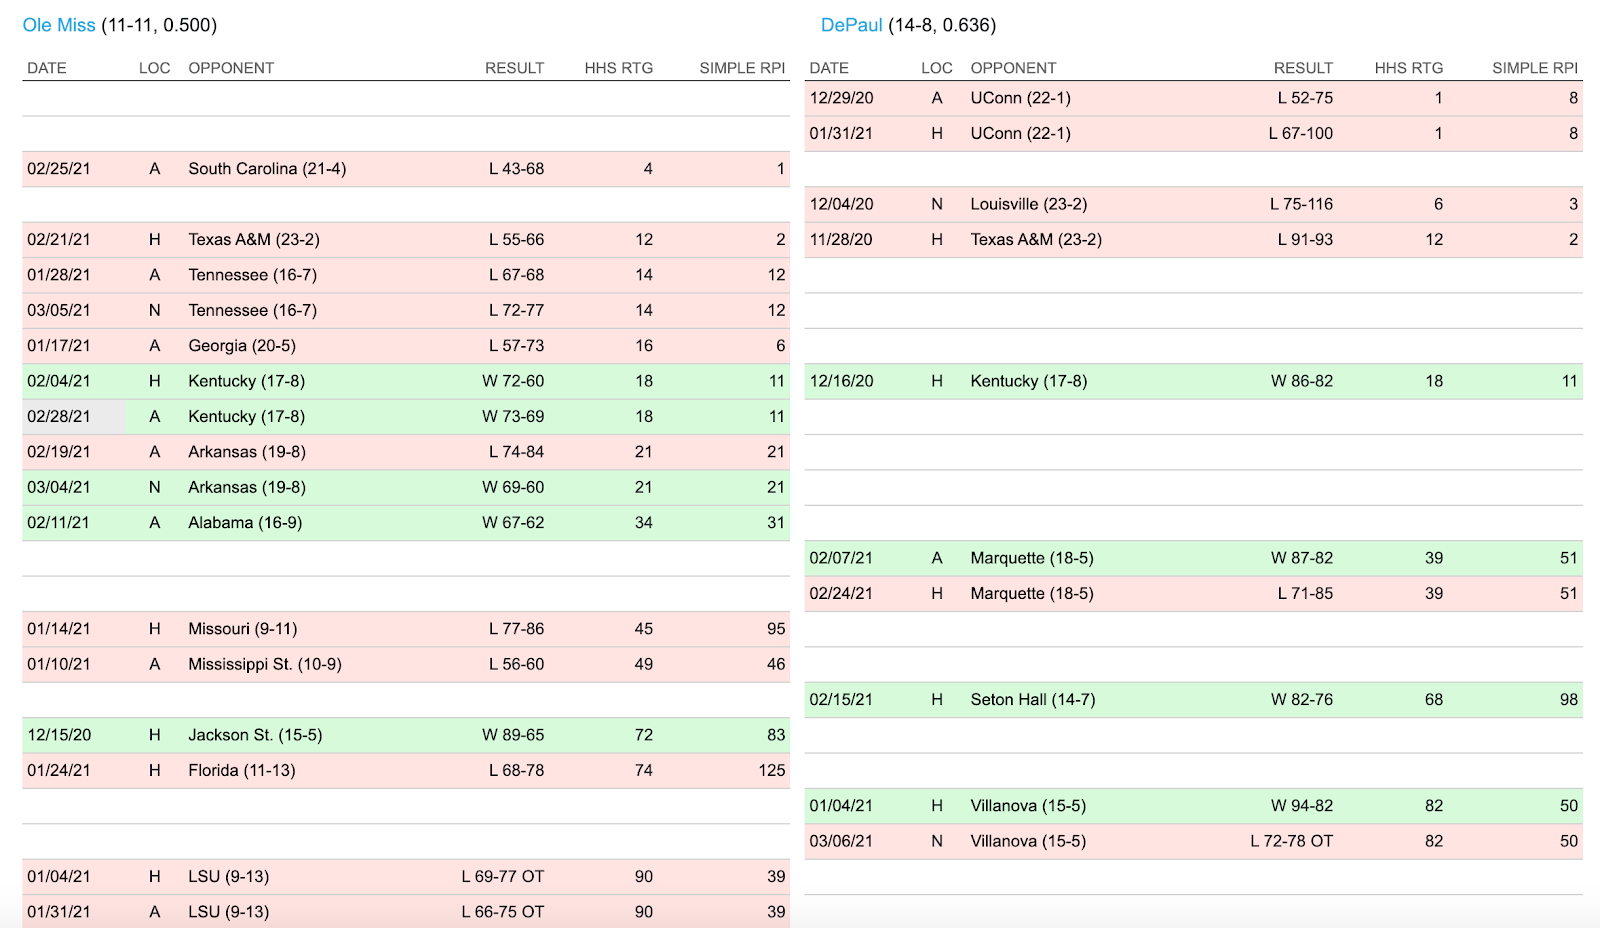
Task: Click the W 94-82 result against Villanova
Action: pos(1302,806)
